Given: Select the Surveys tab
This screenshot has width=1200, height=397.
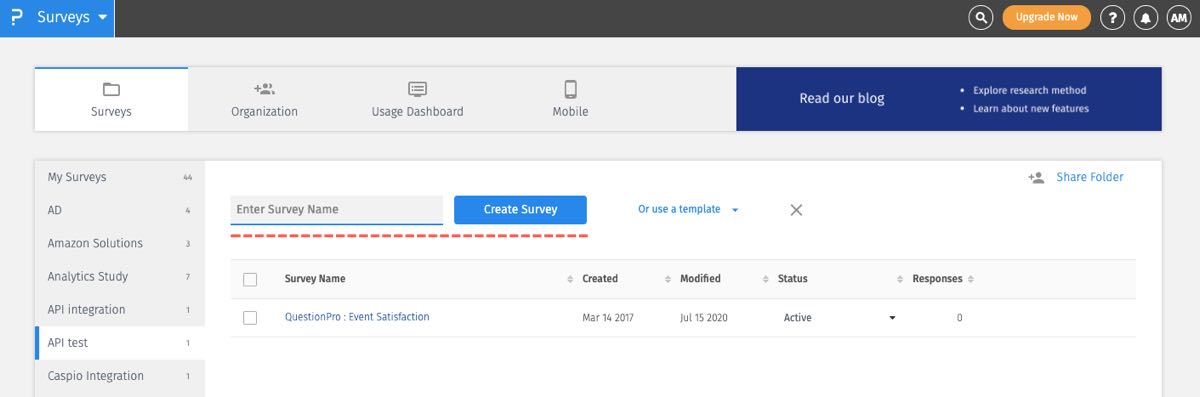Looking at the screenshot, I should (111, 99).
